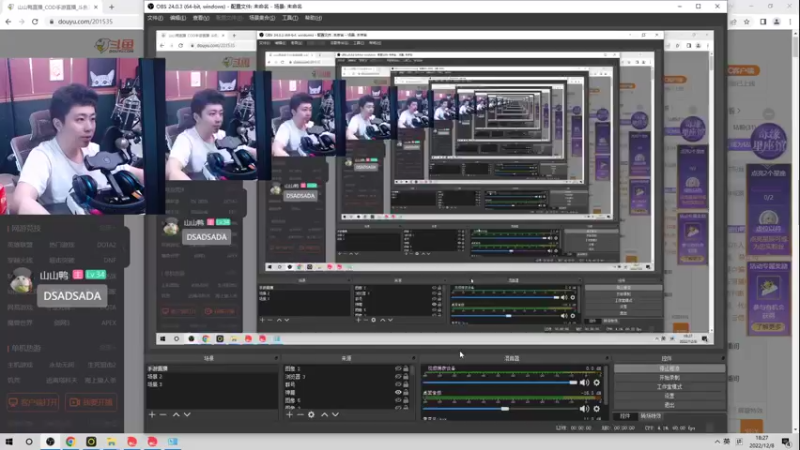Toggle lock on the 弹幕 source
Image resolution: width=800 pixels, height=450 pixels.
406,392
